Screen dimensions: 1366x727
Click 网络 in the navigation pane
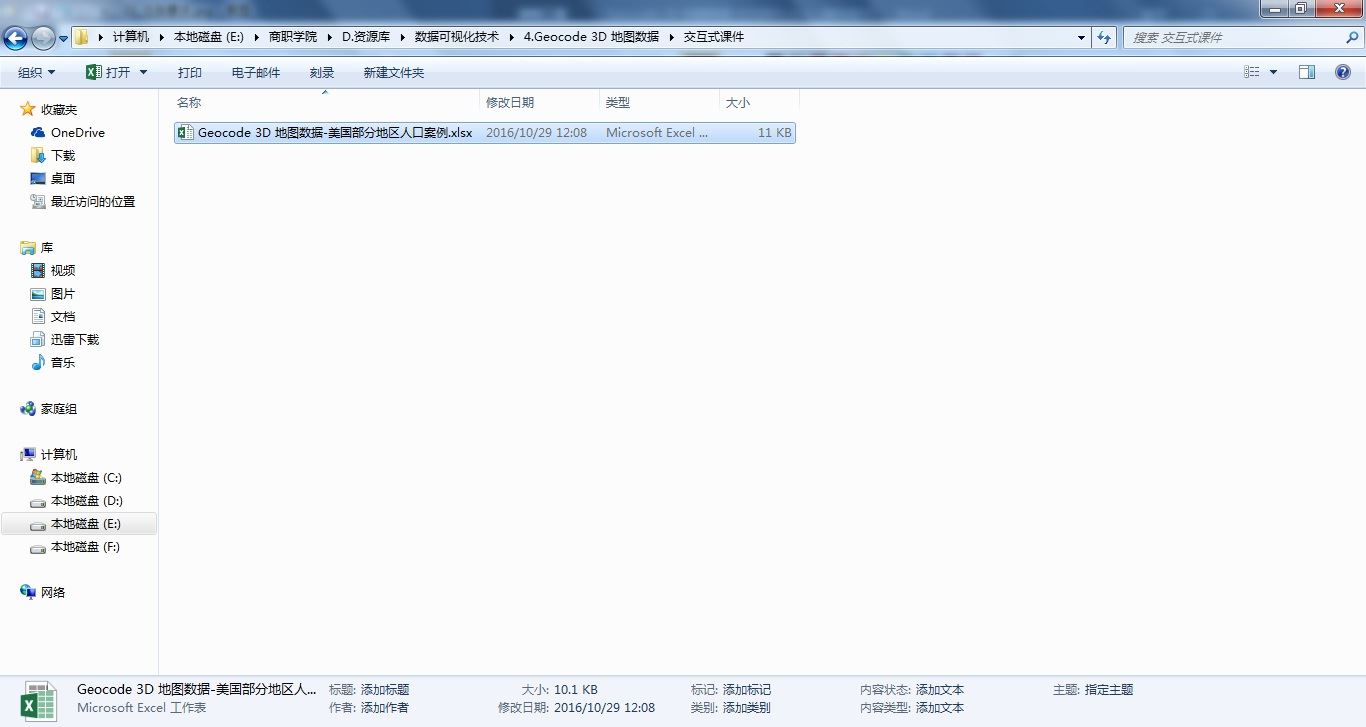coord(53,592)
